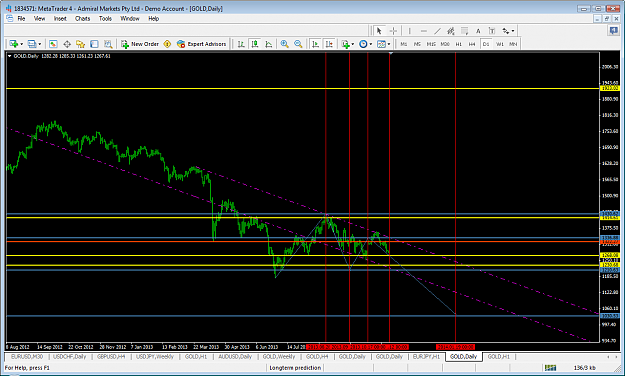The image size is (625, 376).
Task: Open the File menu
Action: pos(21,18)
